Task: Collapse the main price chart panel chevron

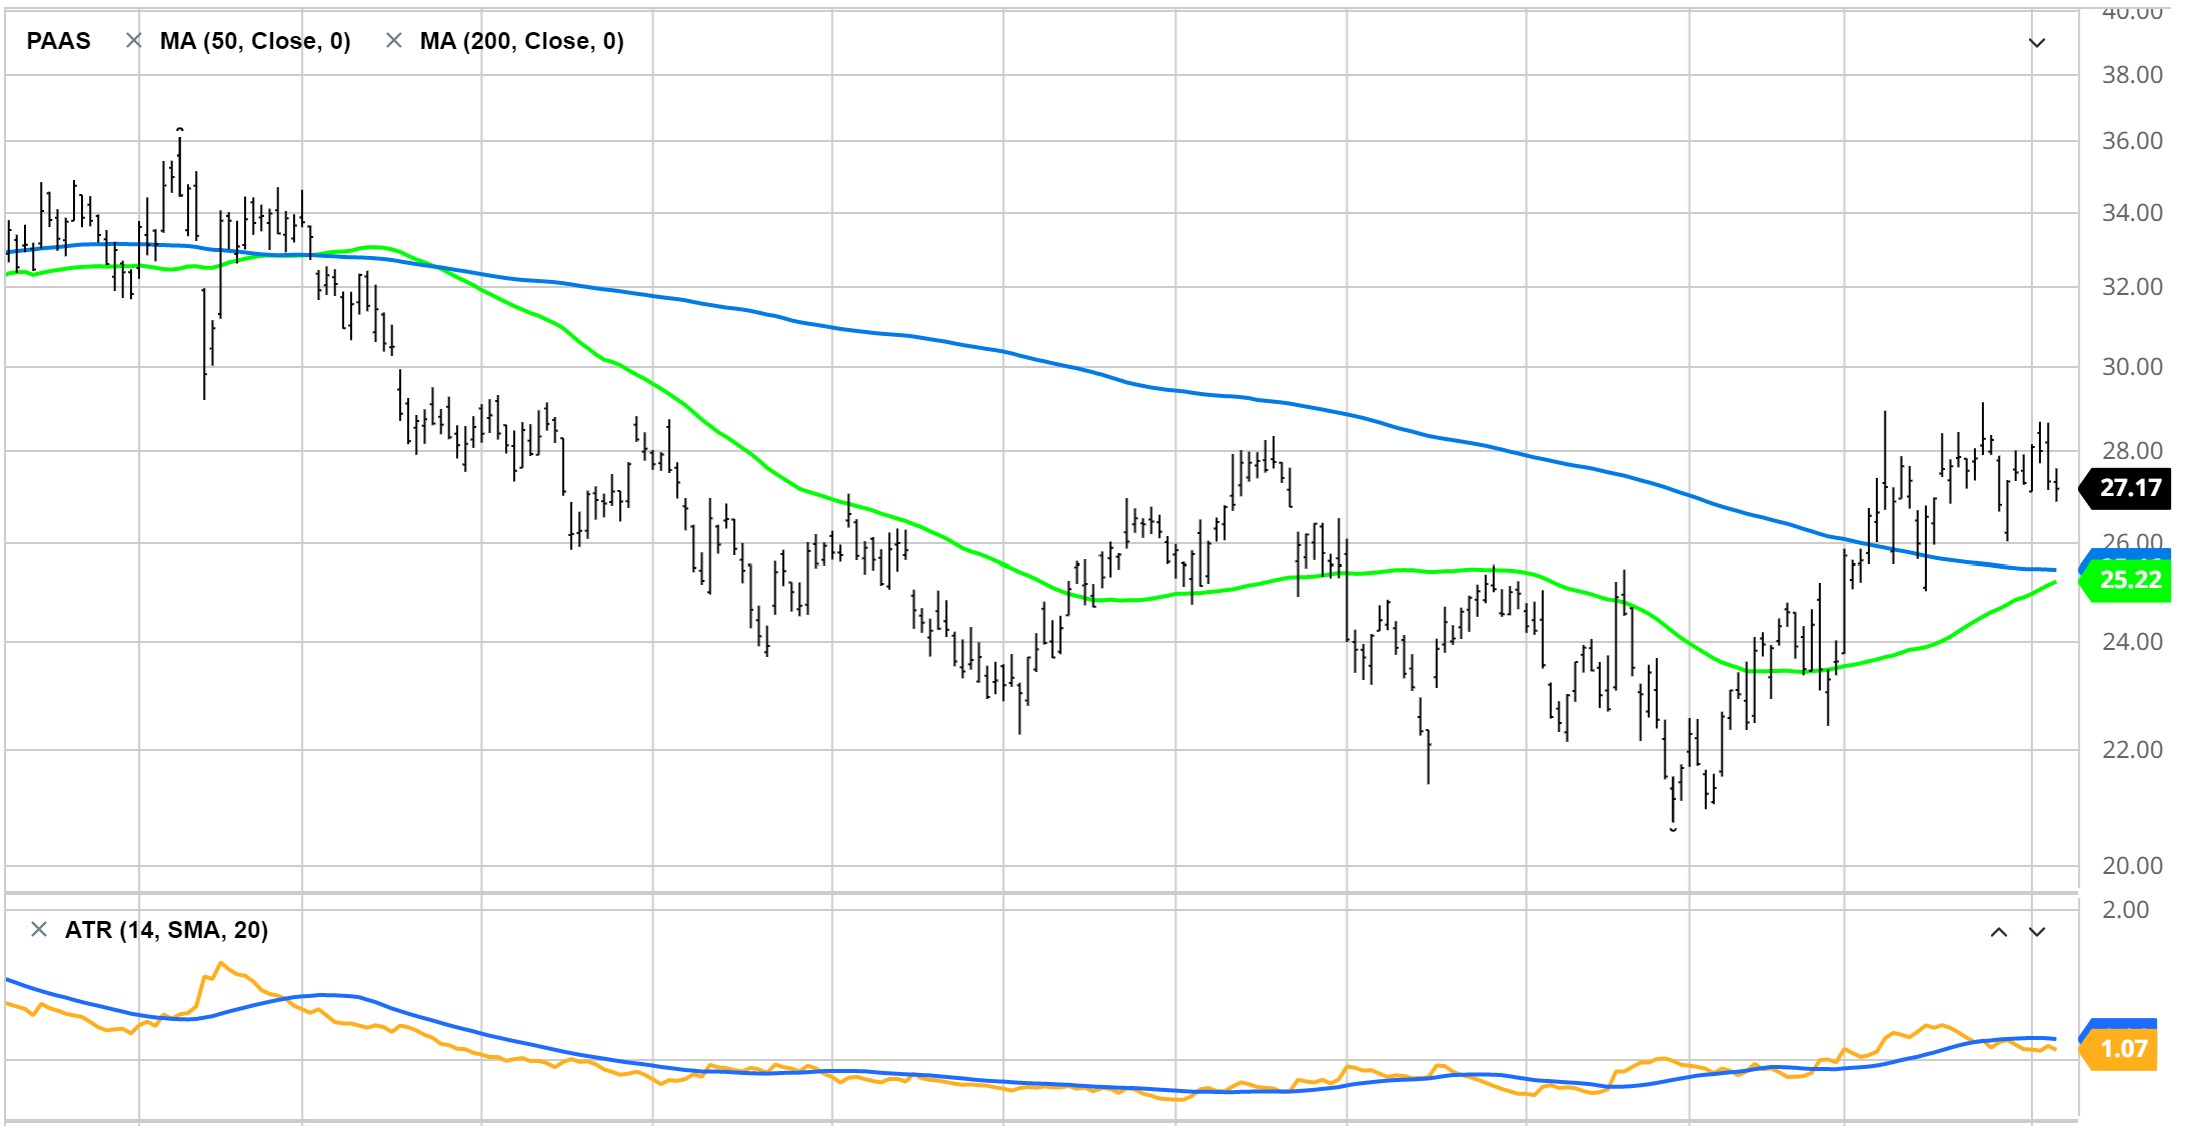Action: [2037, 43]
